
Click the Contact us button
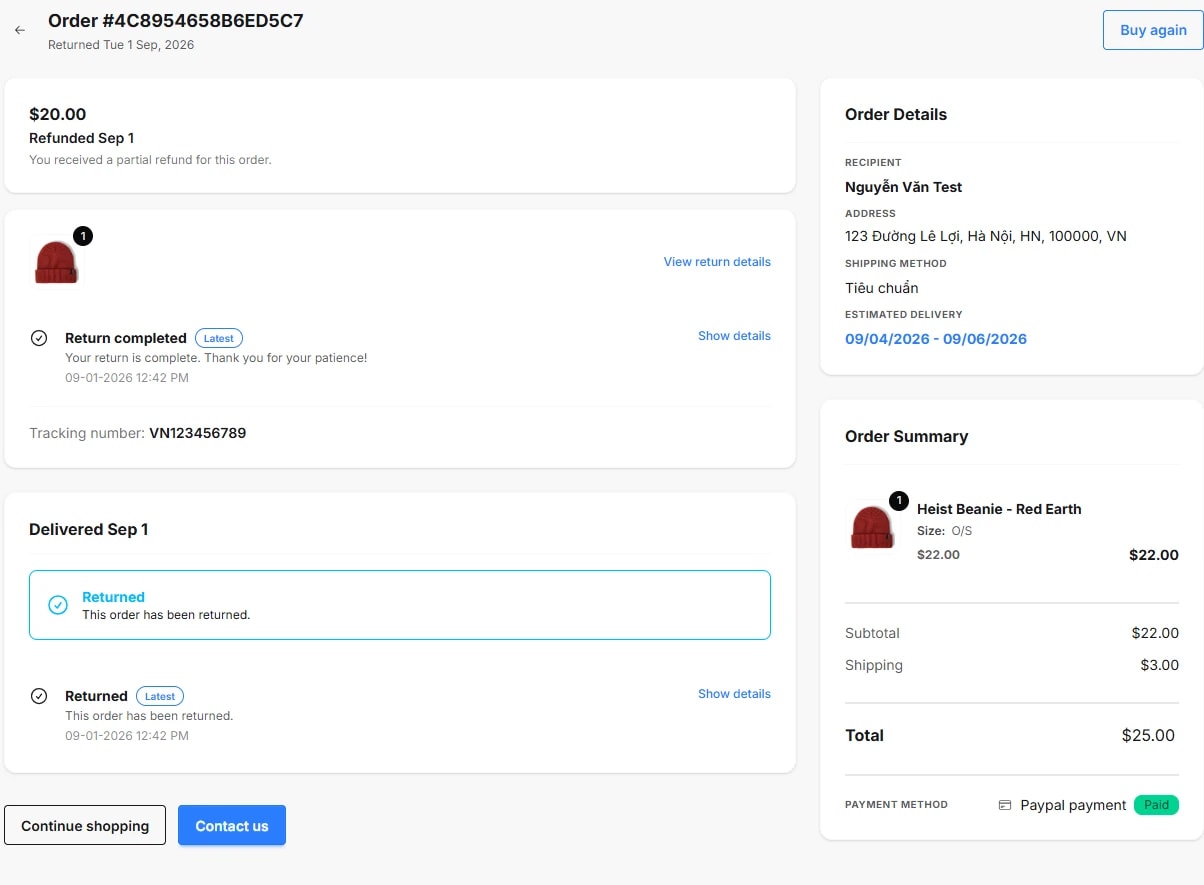tap(232, 826)
